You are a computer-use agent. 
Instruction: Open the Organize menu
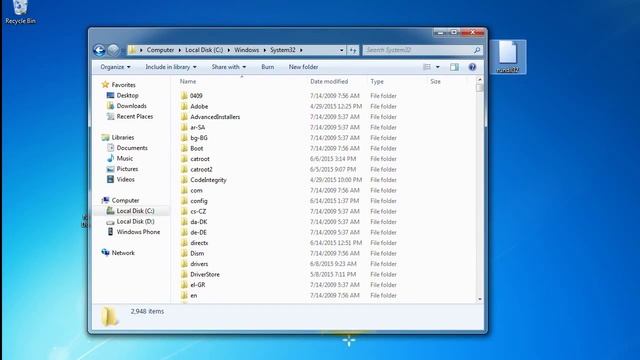coord(116,67)
